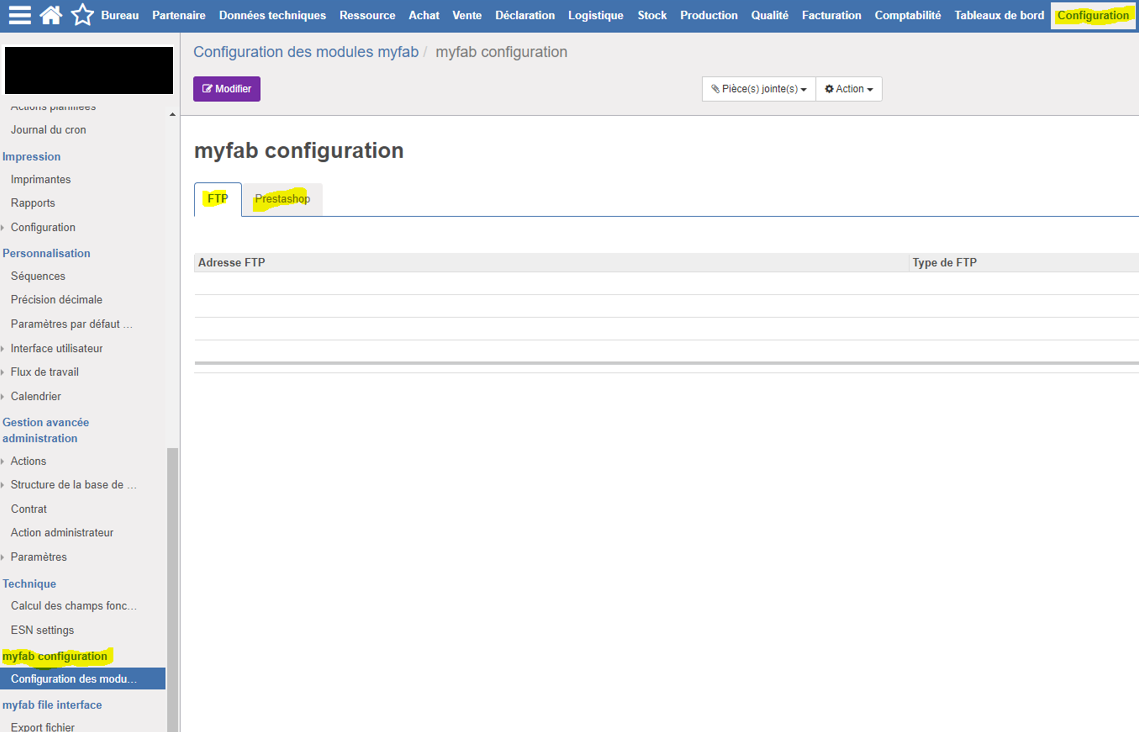Select Journal du cron entry
This screenshot has width=1139, height=732.
48,130
